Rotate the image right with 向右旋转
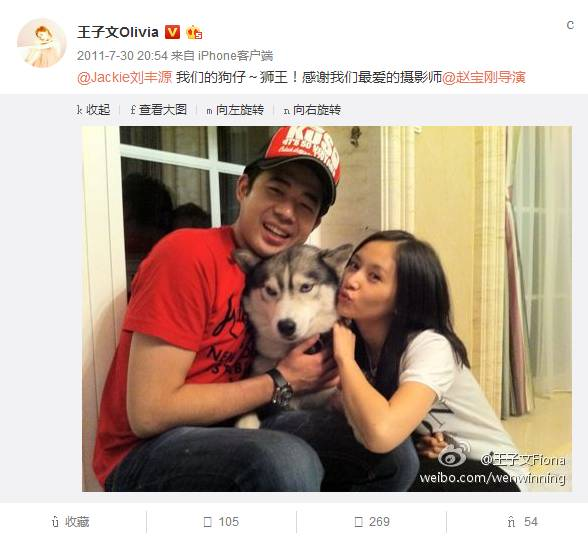Image resolution: width=588 pixels, height=538 pixels. (x=312, y=110)
